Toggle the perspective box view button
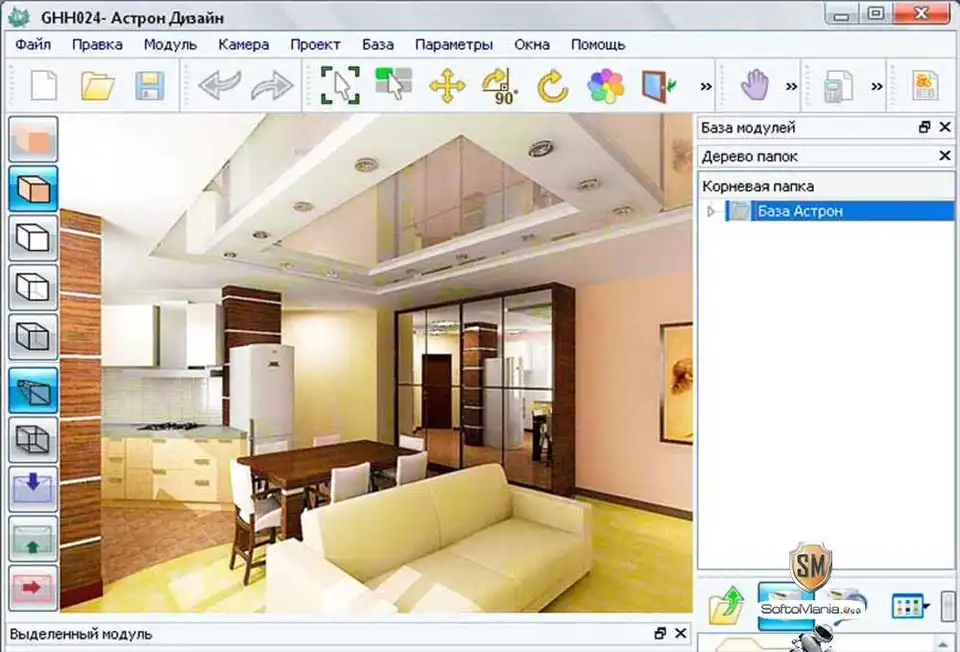The image size is (960, 652). pyautogui.click(x=33, y=391)
